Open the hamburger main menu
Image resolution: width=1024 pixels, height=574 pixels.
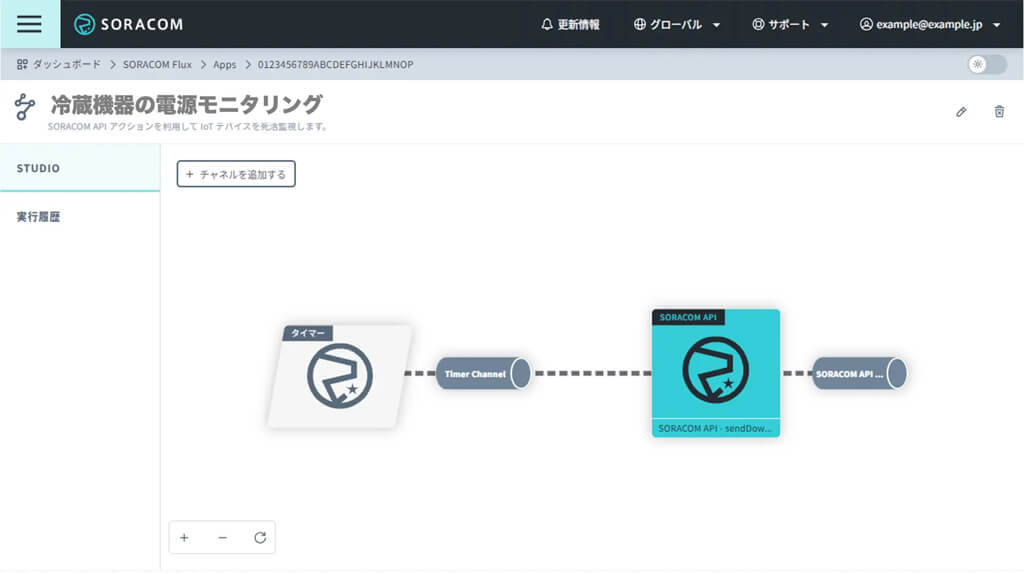pos(29,24)
